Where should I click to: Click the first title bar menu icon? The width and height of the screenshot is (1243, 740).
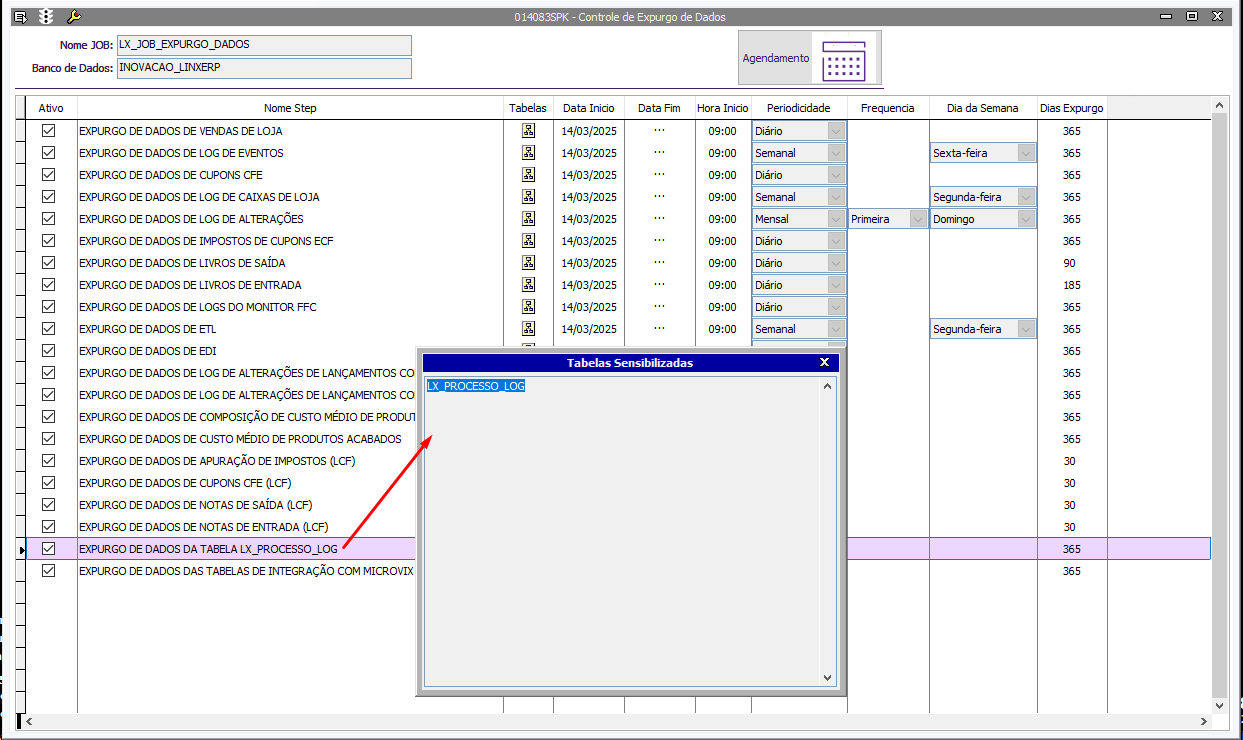[20, 17]
